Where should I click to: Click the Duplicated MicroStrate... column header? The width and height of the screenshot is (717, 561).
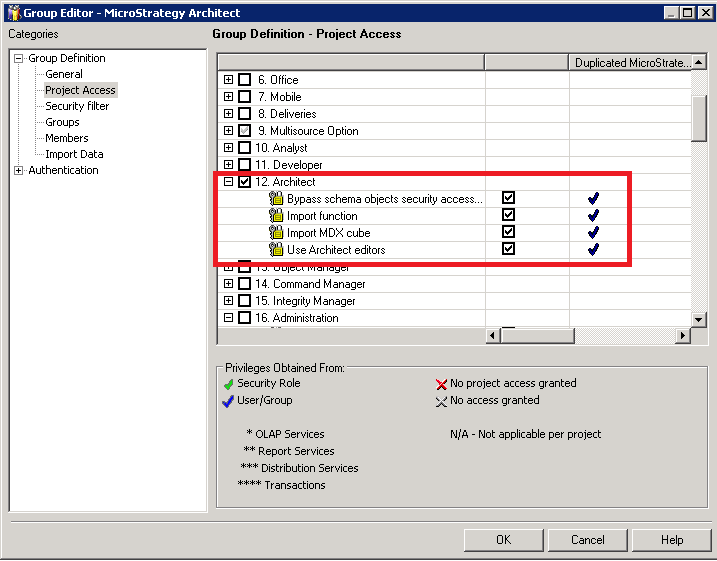tap(630, 63)
